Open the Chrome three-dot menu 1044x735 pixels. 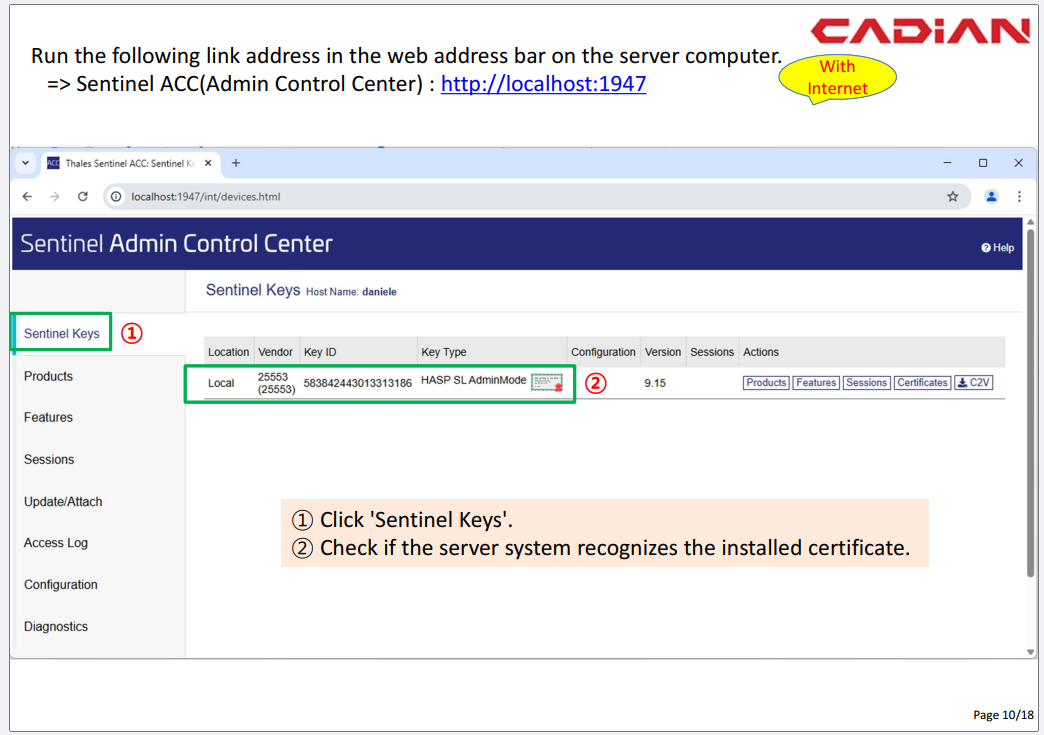click(x=1019, y=197)
